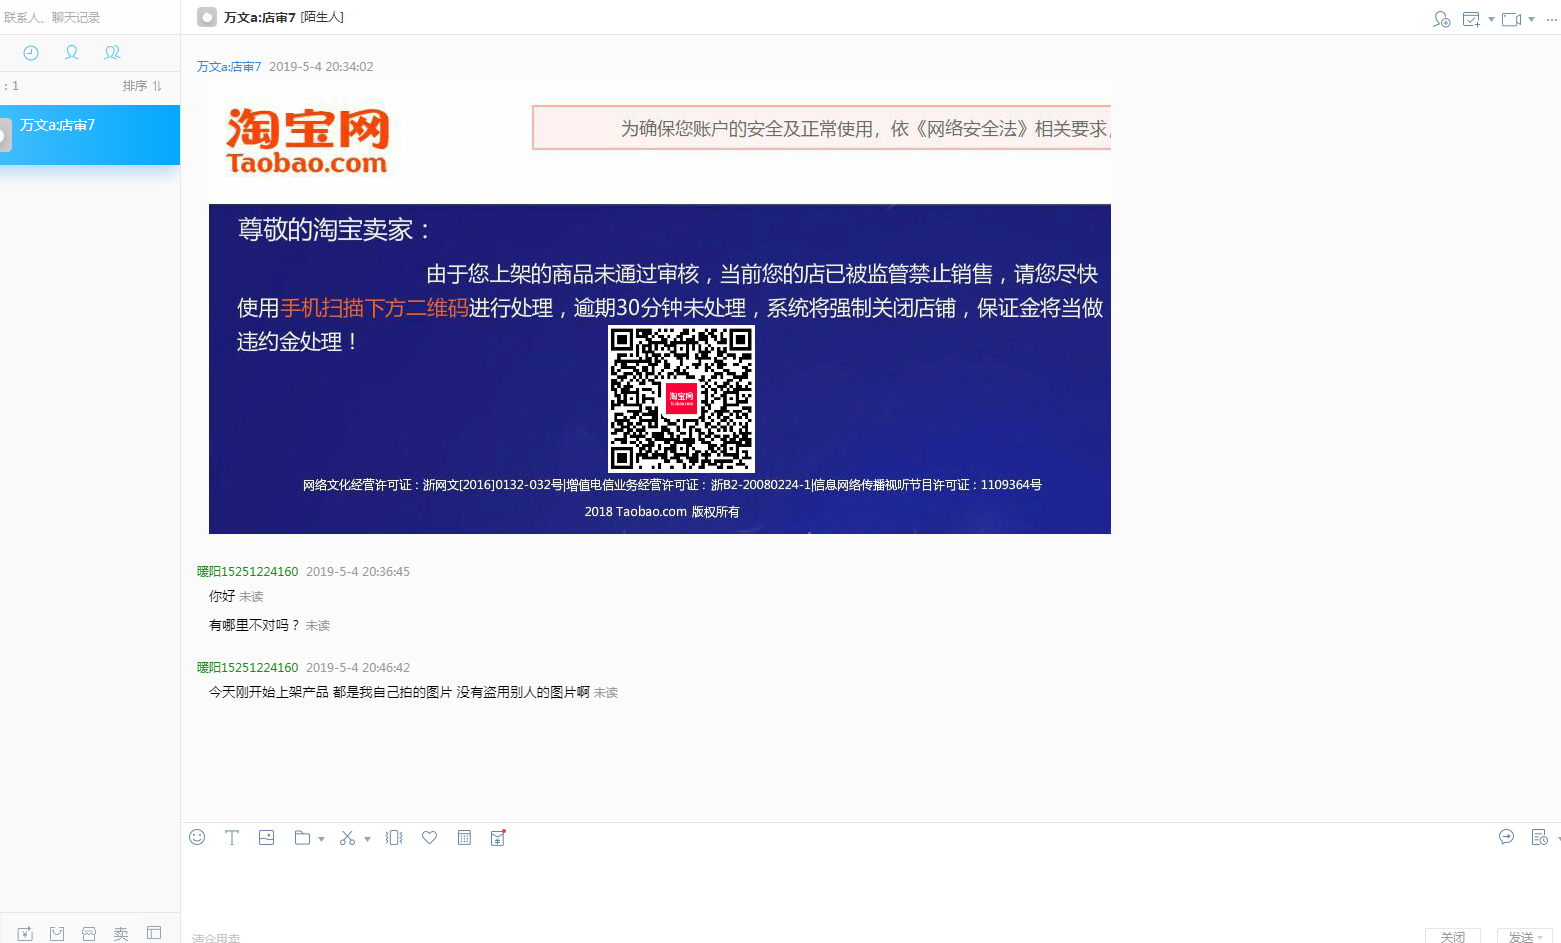The height and width of the screenshot is (943, 1561).
Task: Open the calculator icon in chat toolbar
Action: (464, 838)
